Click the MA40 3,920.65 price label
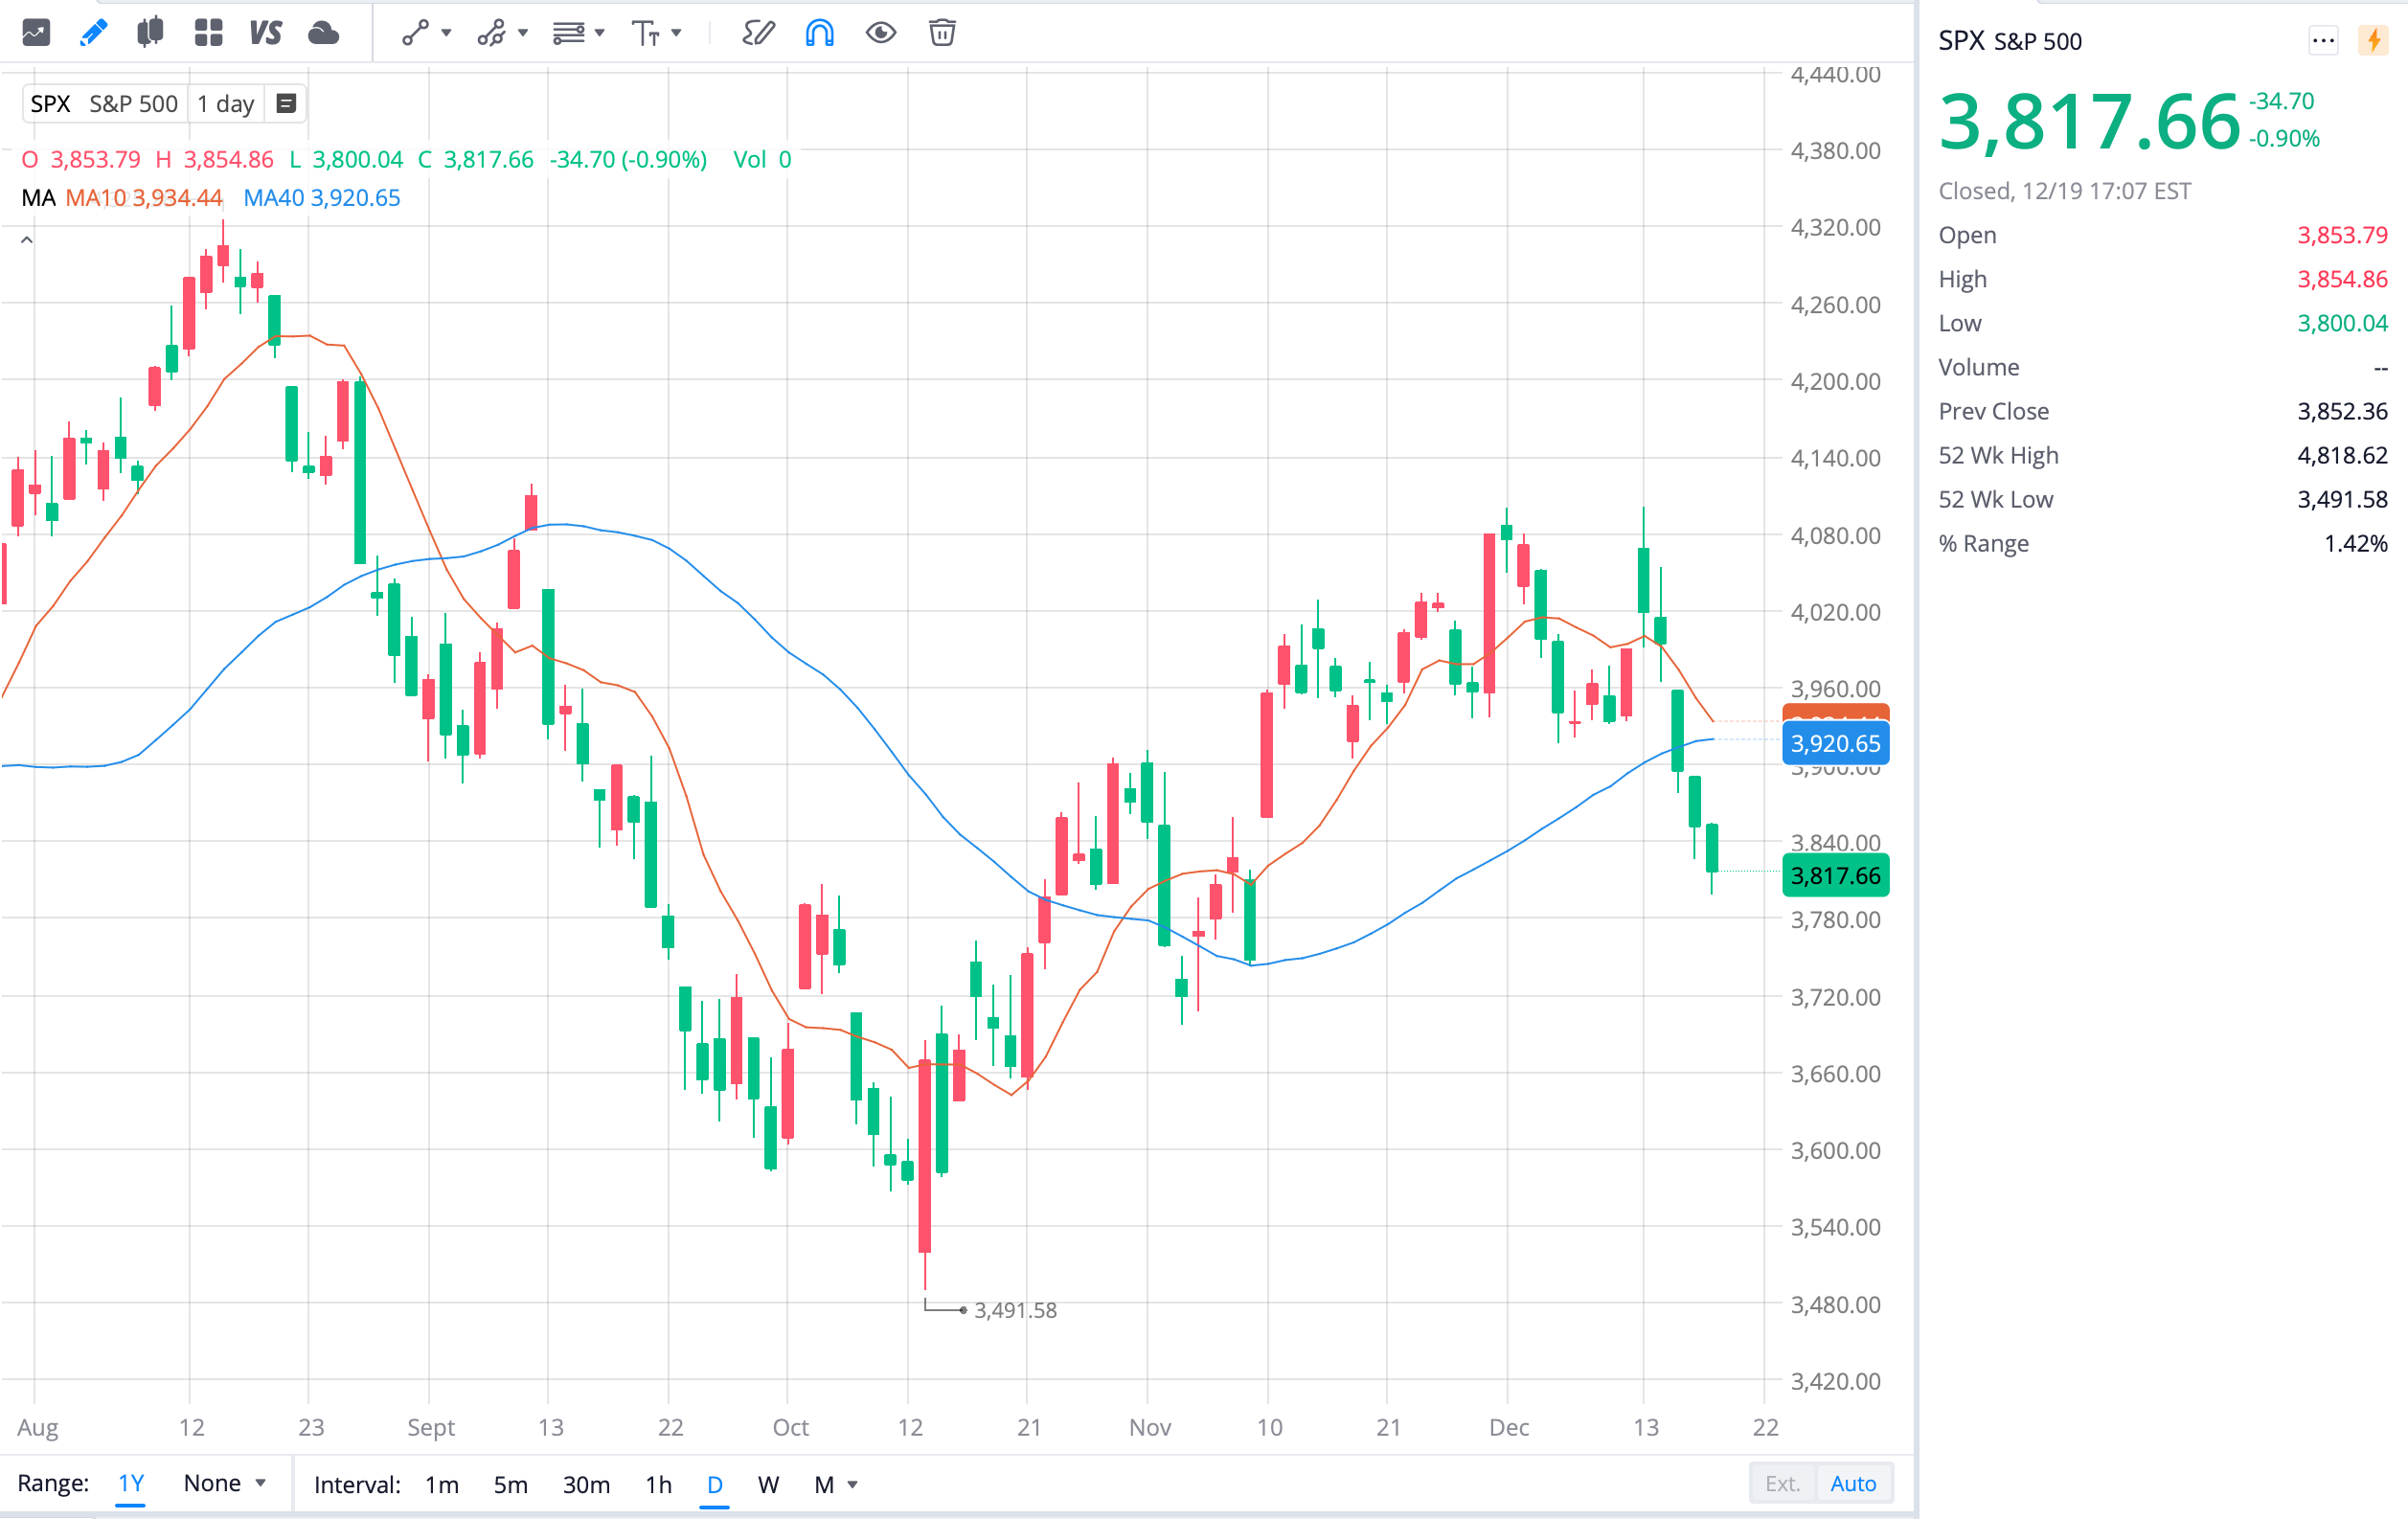 (x=1835, y=743)
